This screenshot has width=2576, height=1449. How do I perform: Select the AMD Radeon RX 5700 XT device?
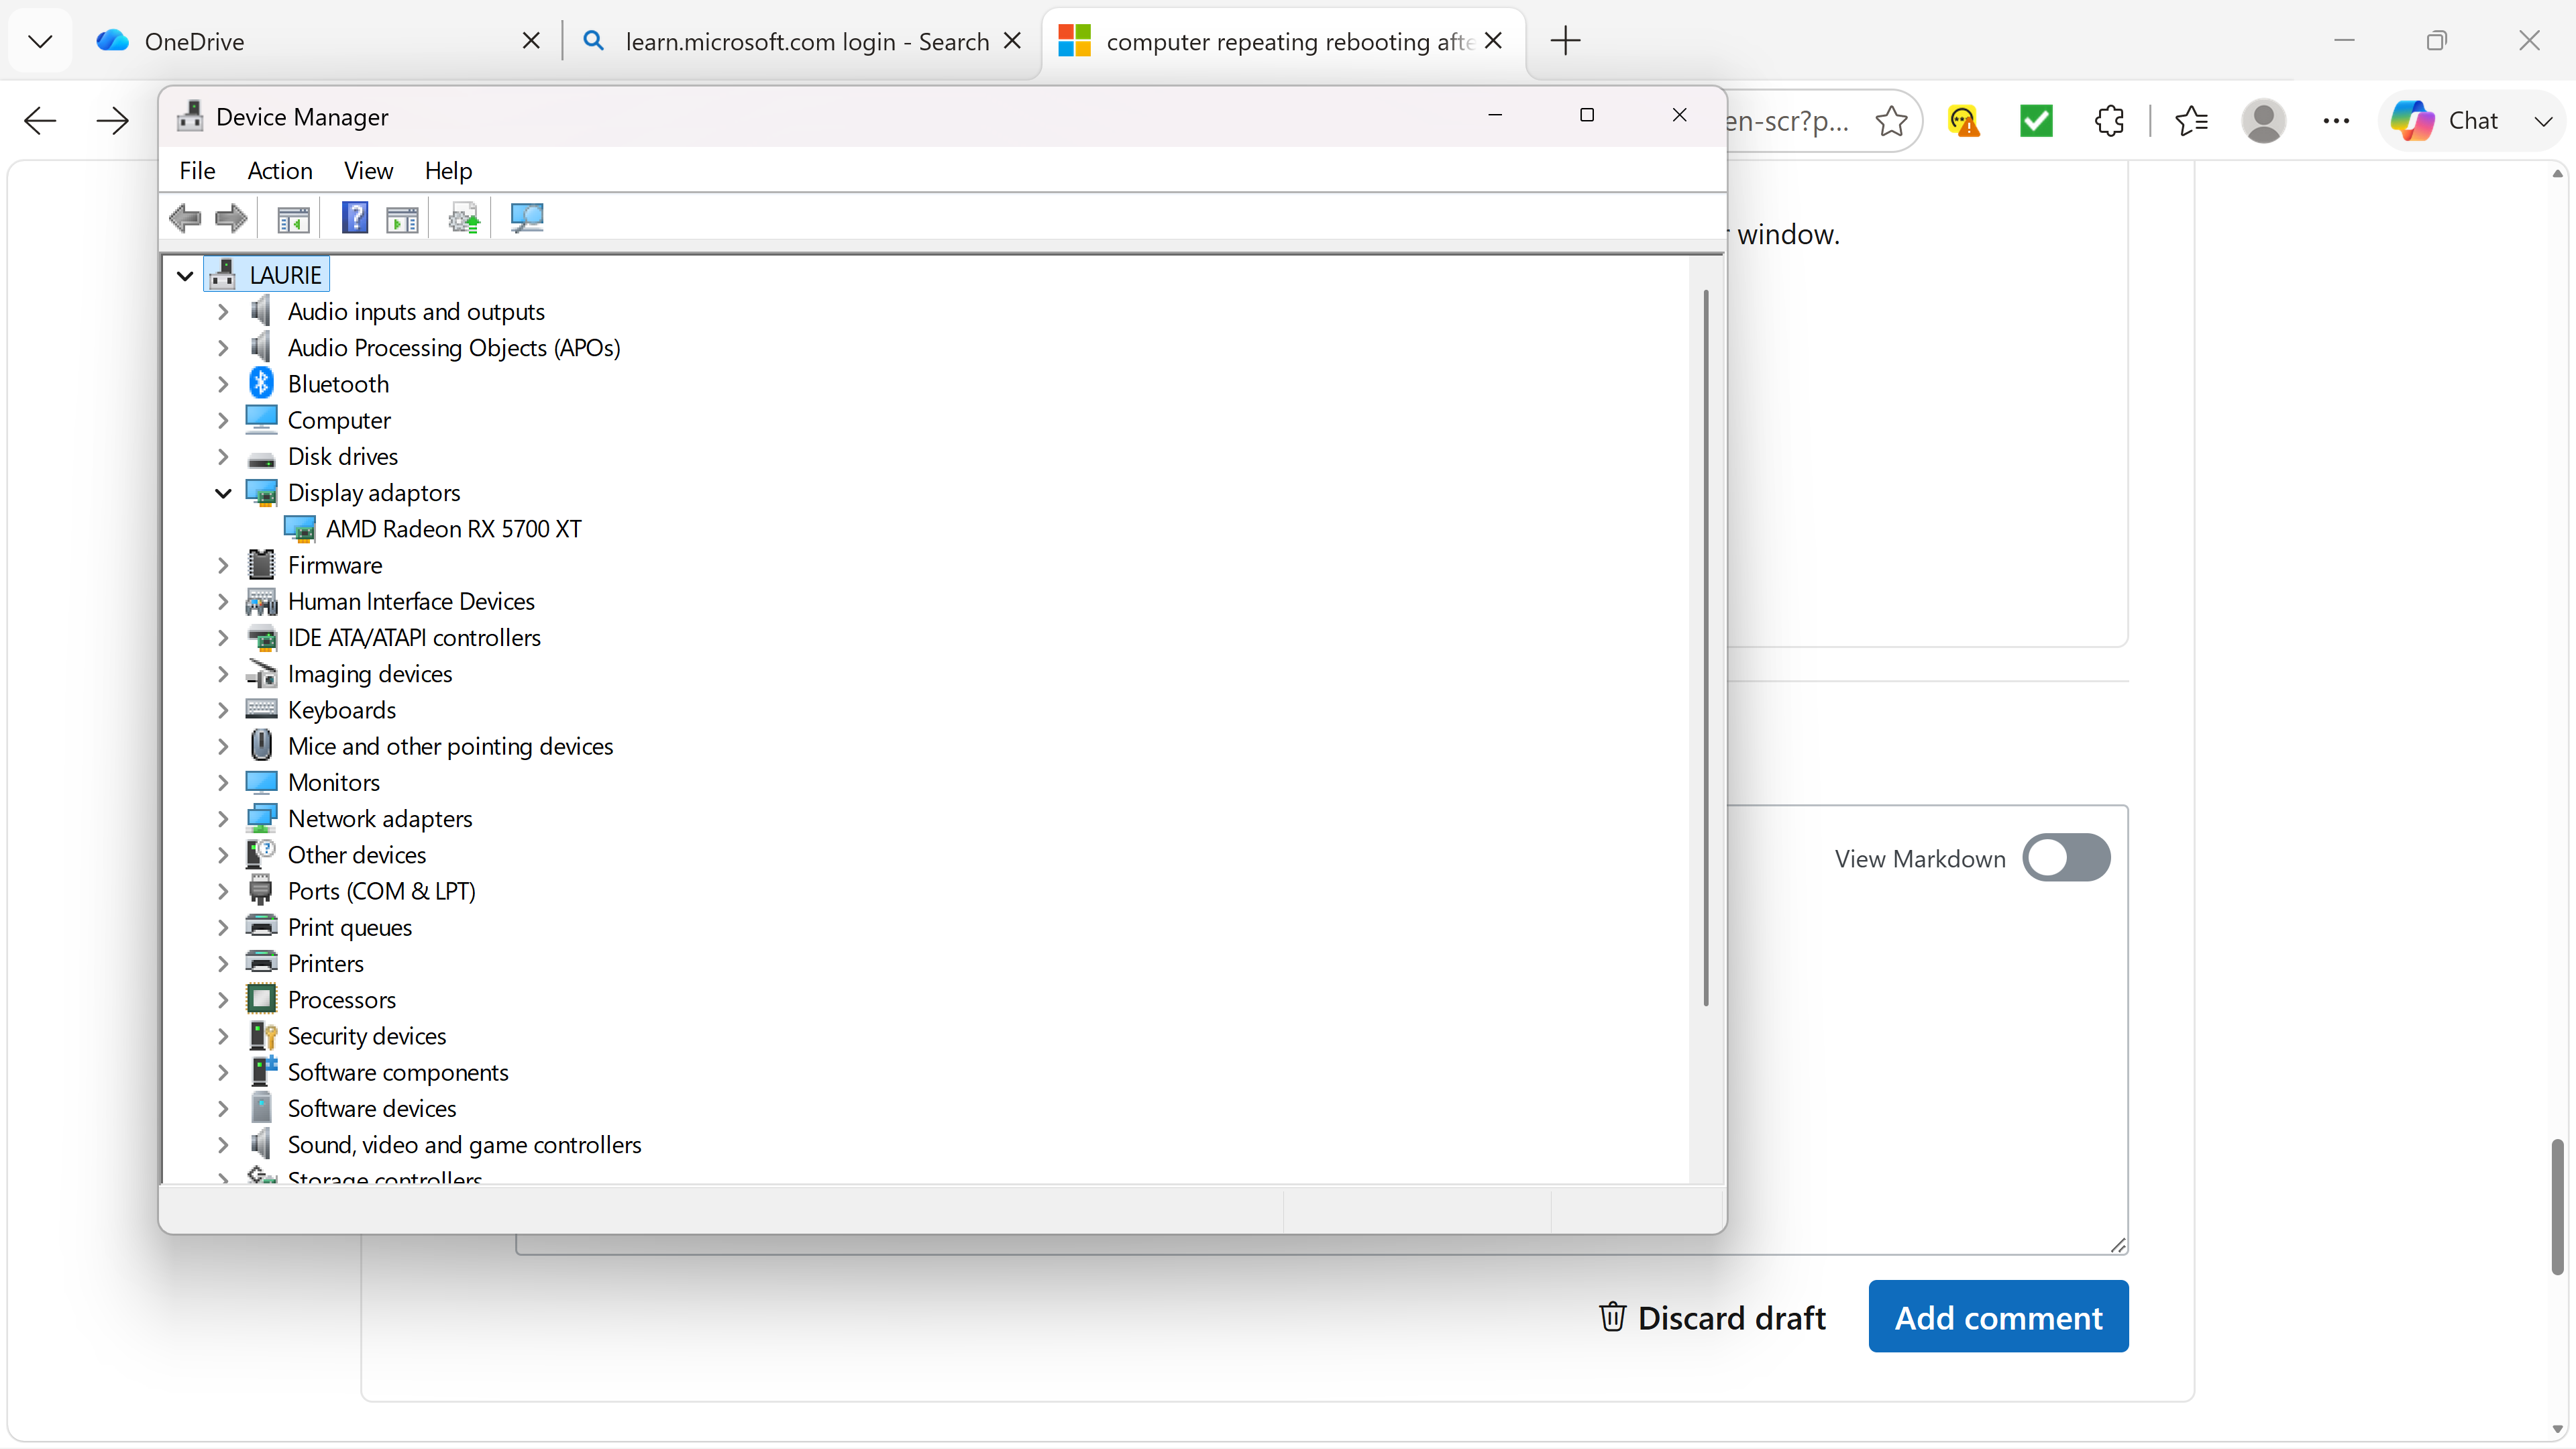point(453,529)
